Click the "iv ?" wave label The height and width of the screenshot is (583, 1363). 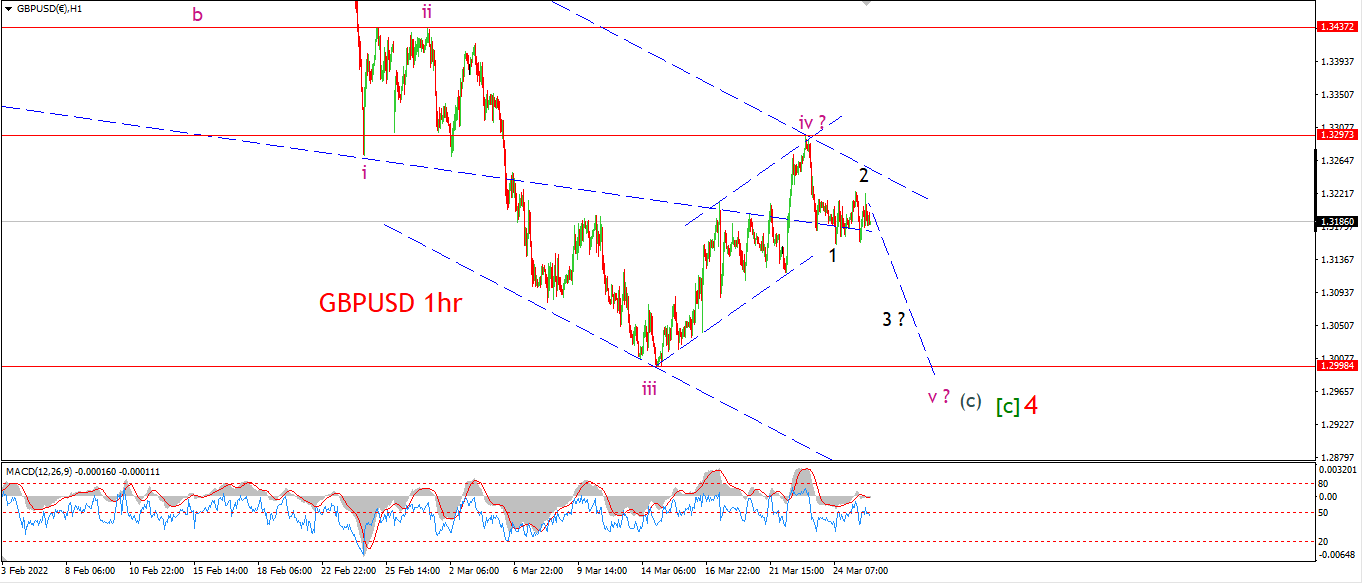pos(812,124)
